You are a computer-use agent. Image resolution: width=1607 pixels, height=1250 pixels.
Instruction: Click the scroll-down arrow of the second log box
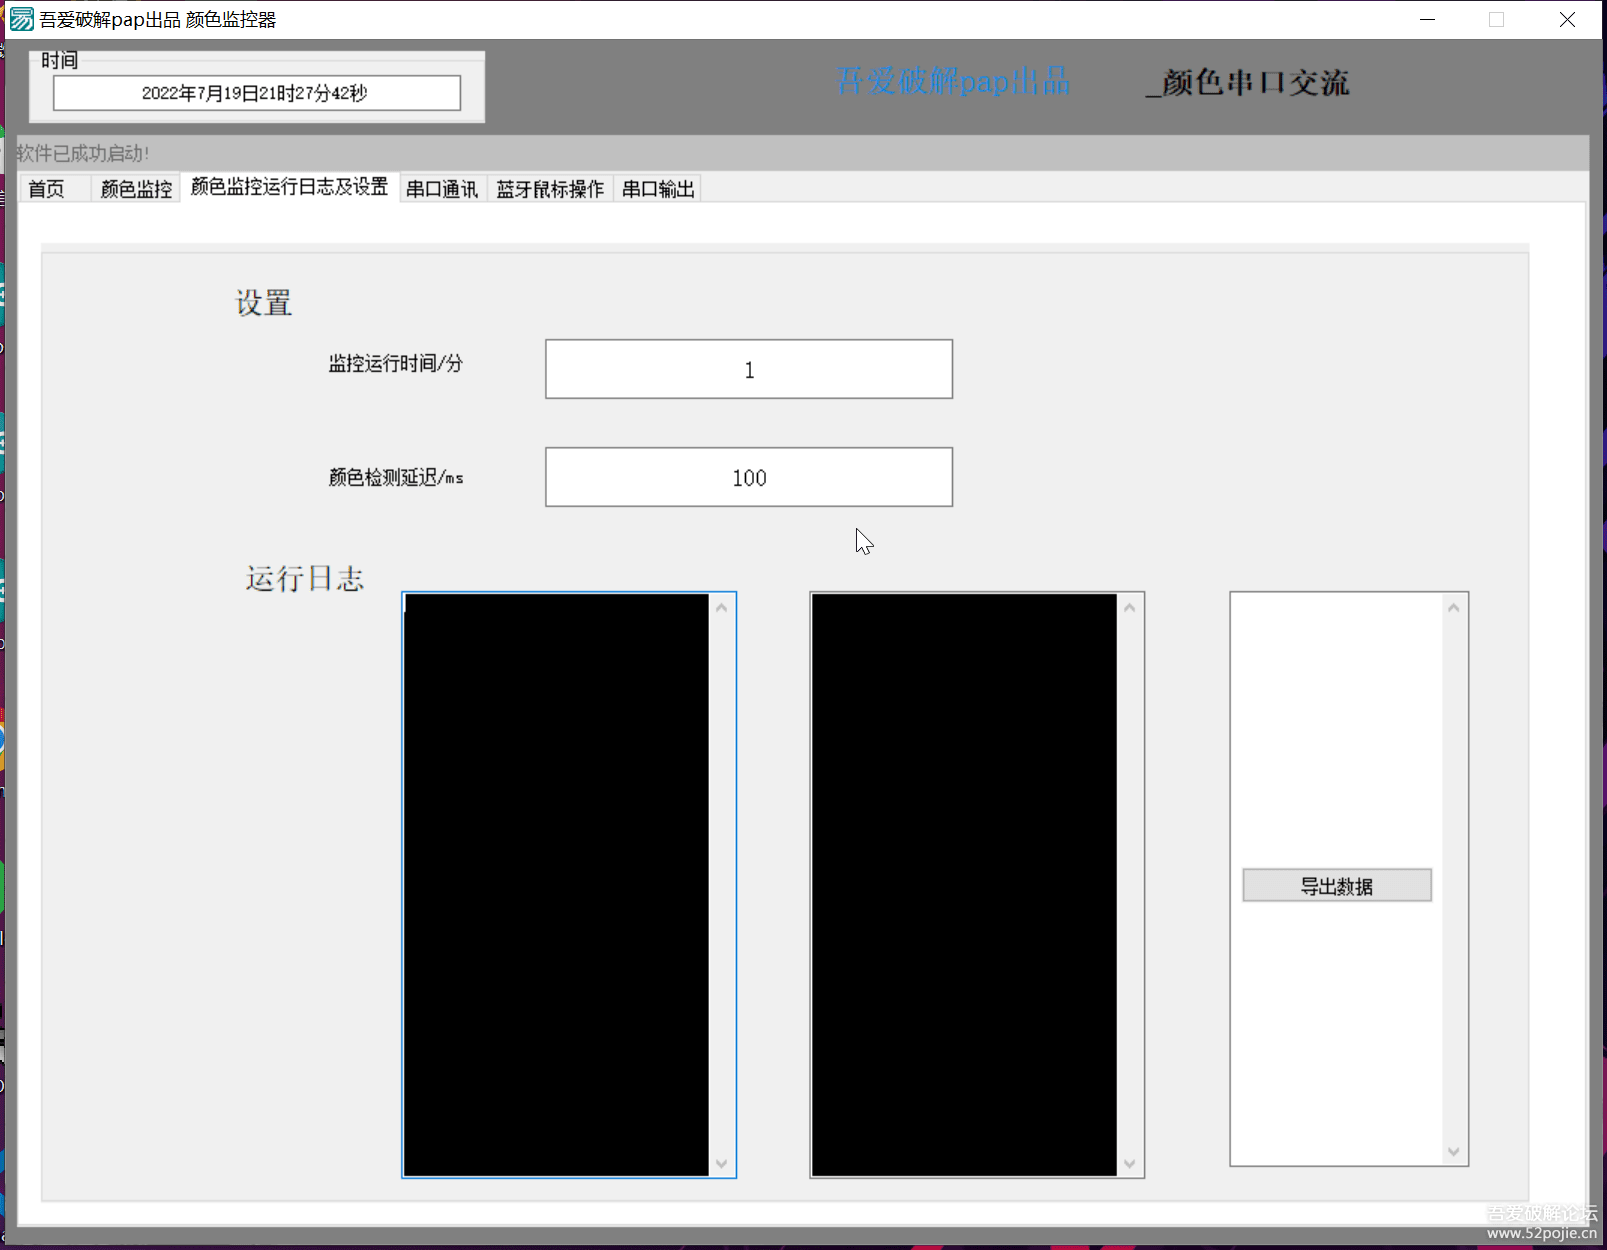click(1130, 1164)
